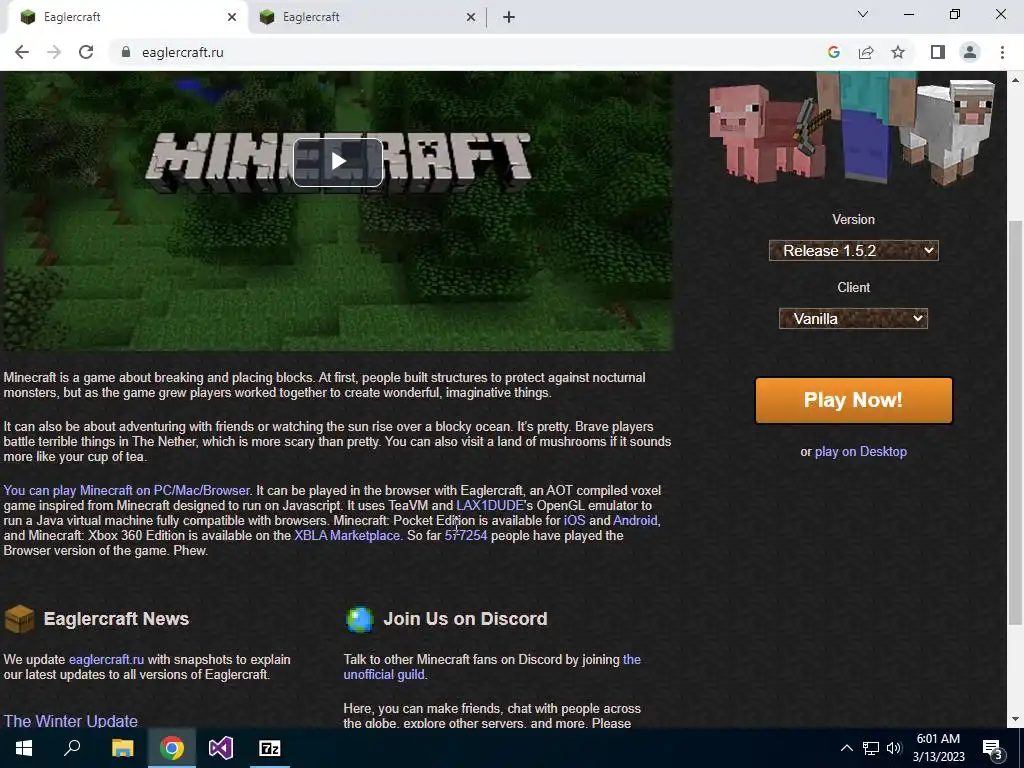Click the Join Us on Discord heading

465,619
